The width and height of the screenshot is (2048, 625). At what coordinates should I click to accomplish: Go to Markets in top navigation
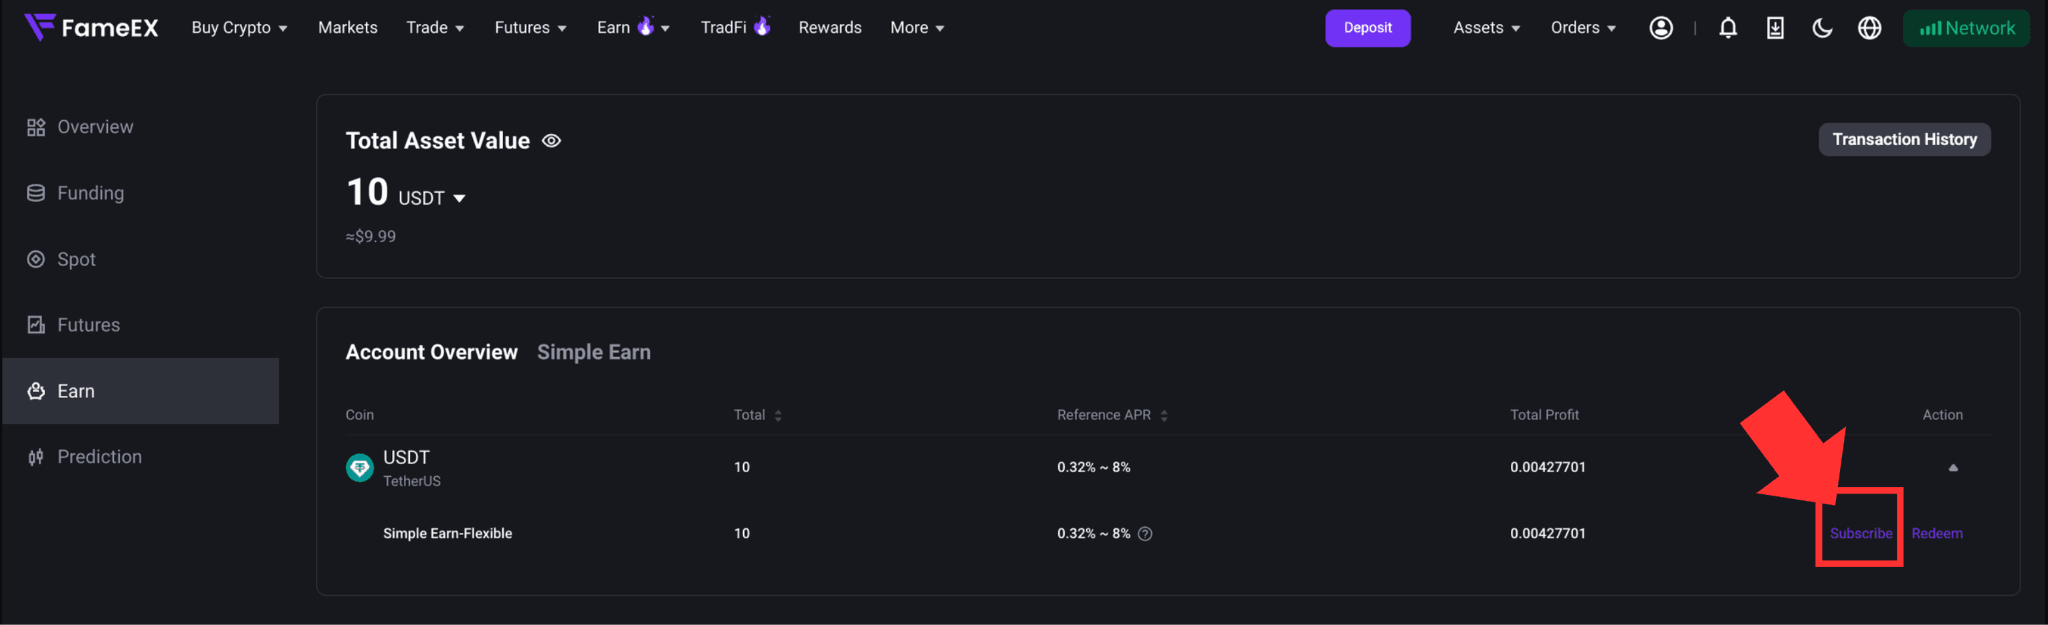[348, 28]
